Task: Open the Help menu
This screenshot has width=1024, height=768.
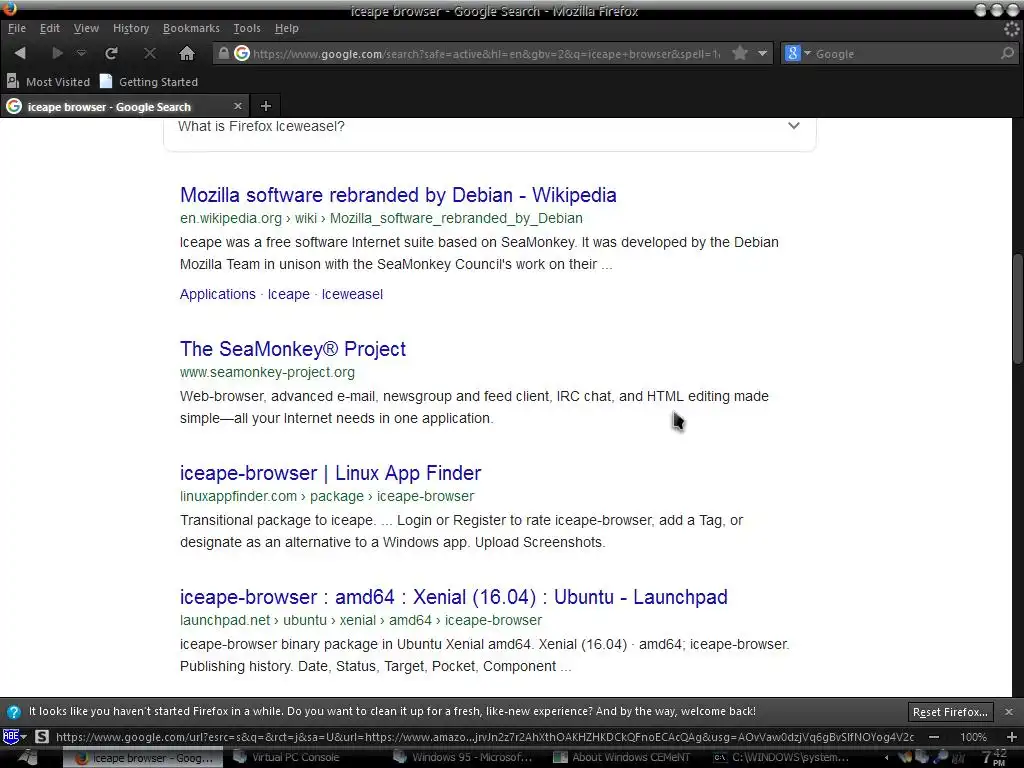Action: pyautogui.click(x=287, y=28)
